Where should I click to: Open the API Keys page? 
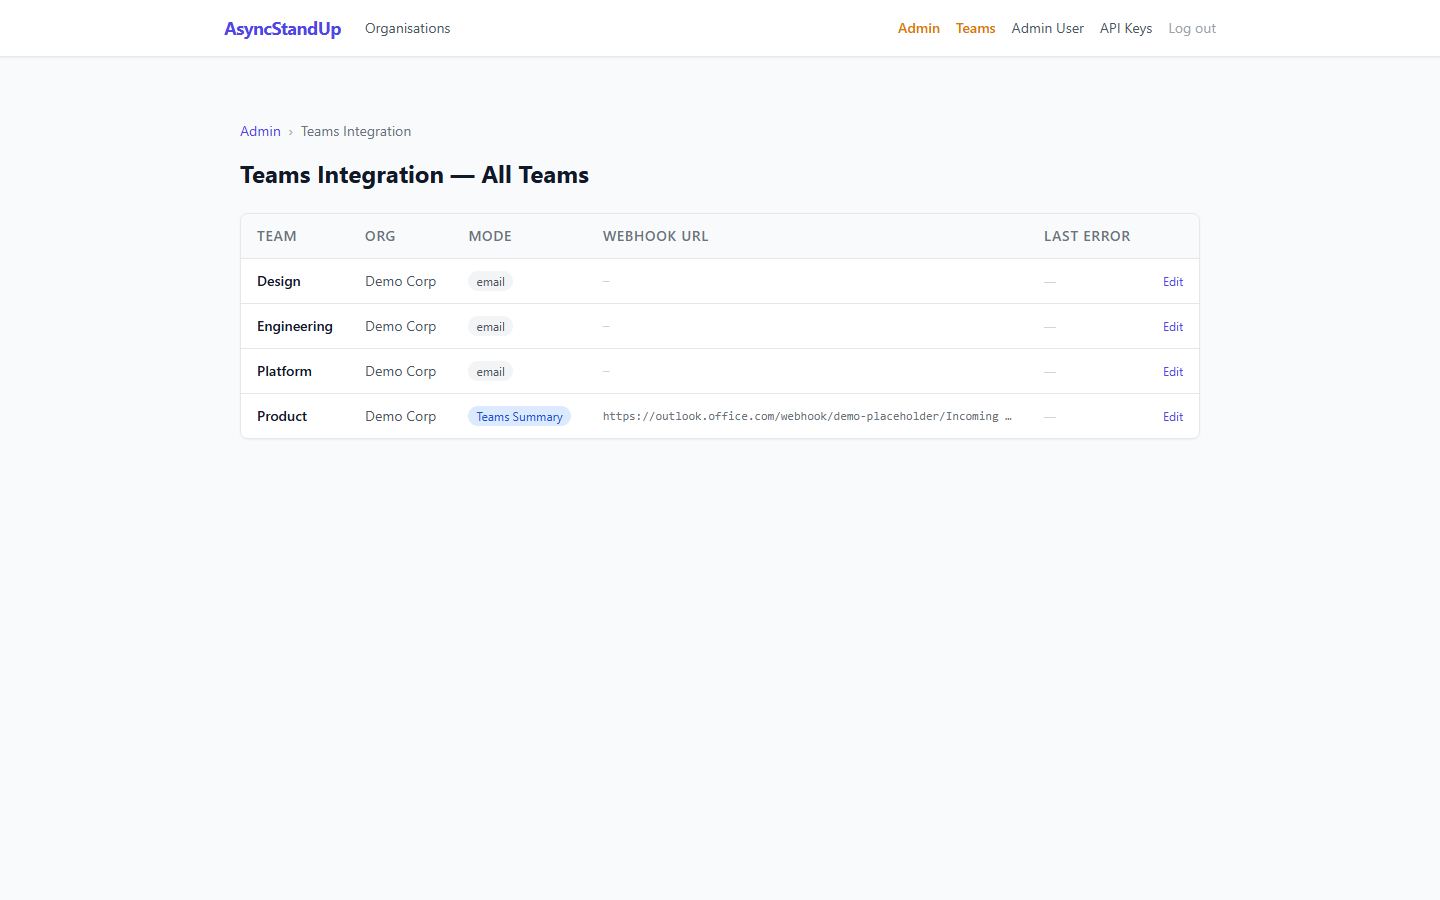click(1126, 29)
